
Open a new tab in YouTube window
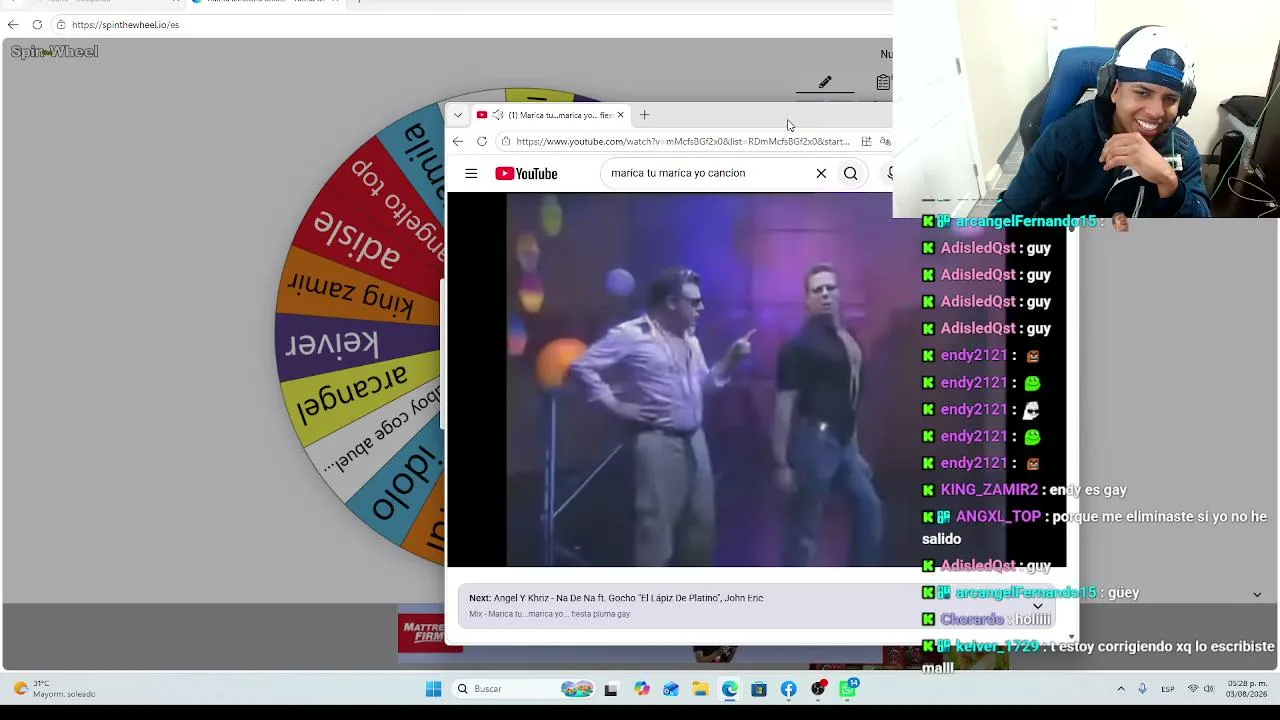644,115
